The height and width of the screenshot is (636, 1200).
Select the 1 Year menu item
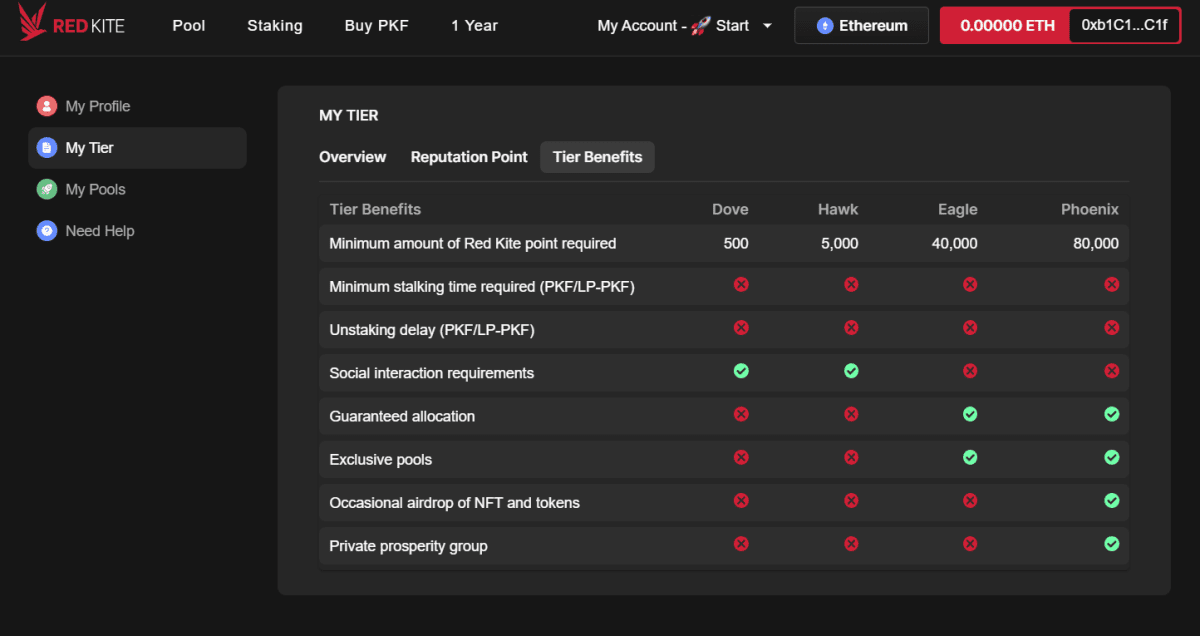click(474, 26)
